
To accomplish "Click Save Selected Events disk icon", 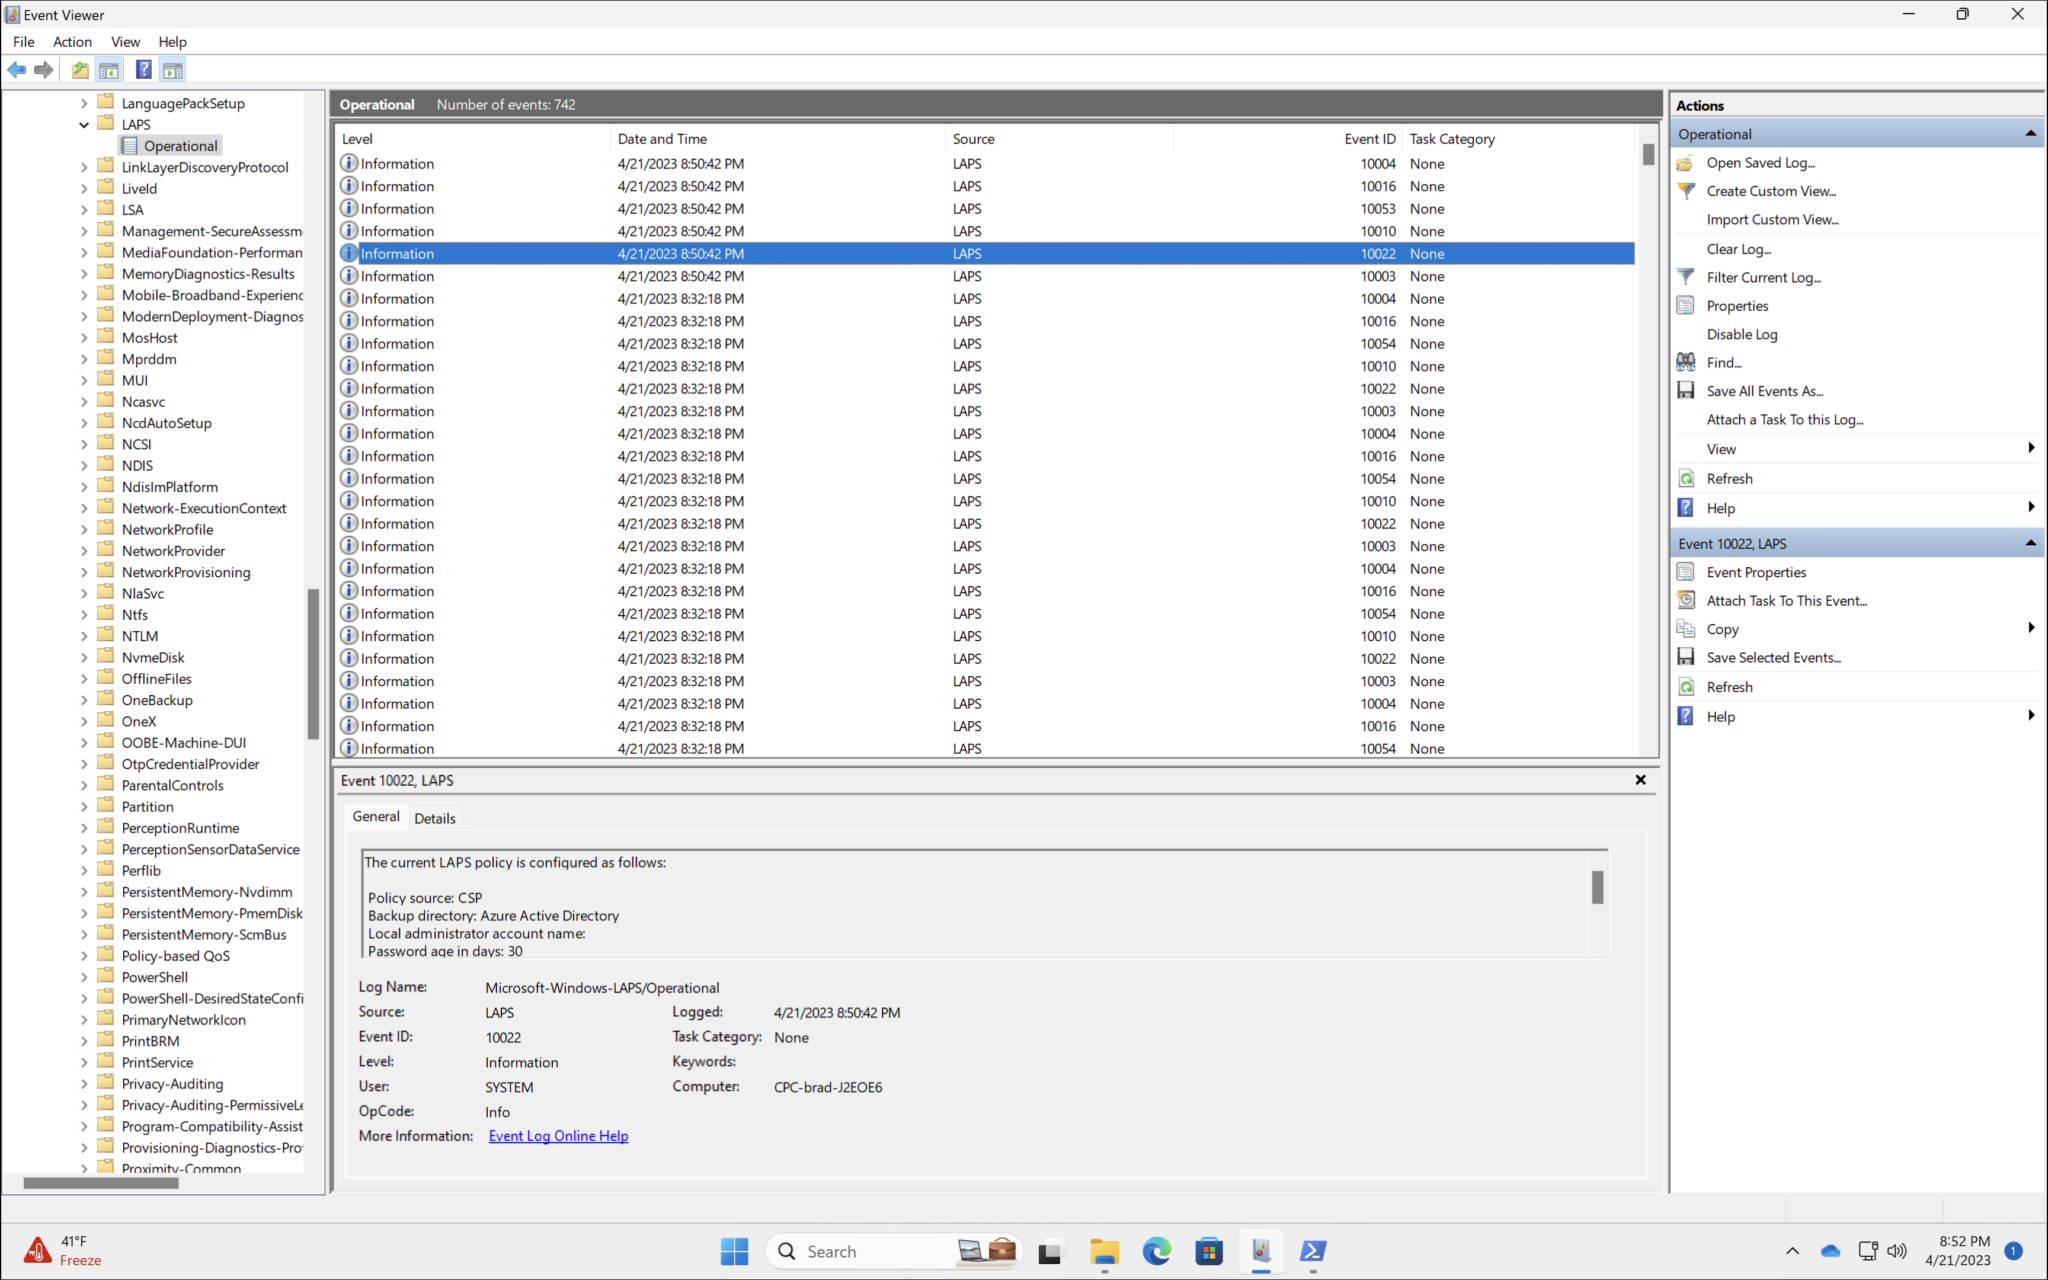I will (x=1686, y=657).
